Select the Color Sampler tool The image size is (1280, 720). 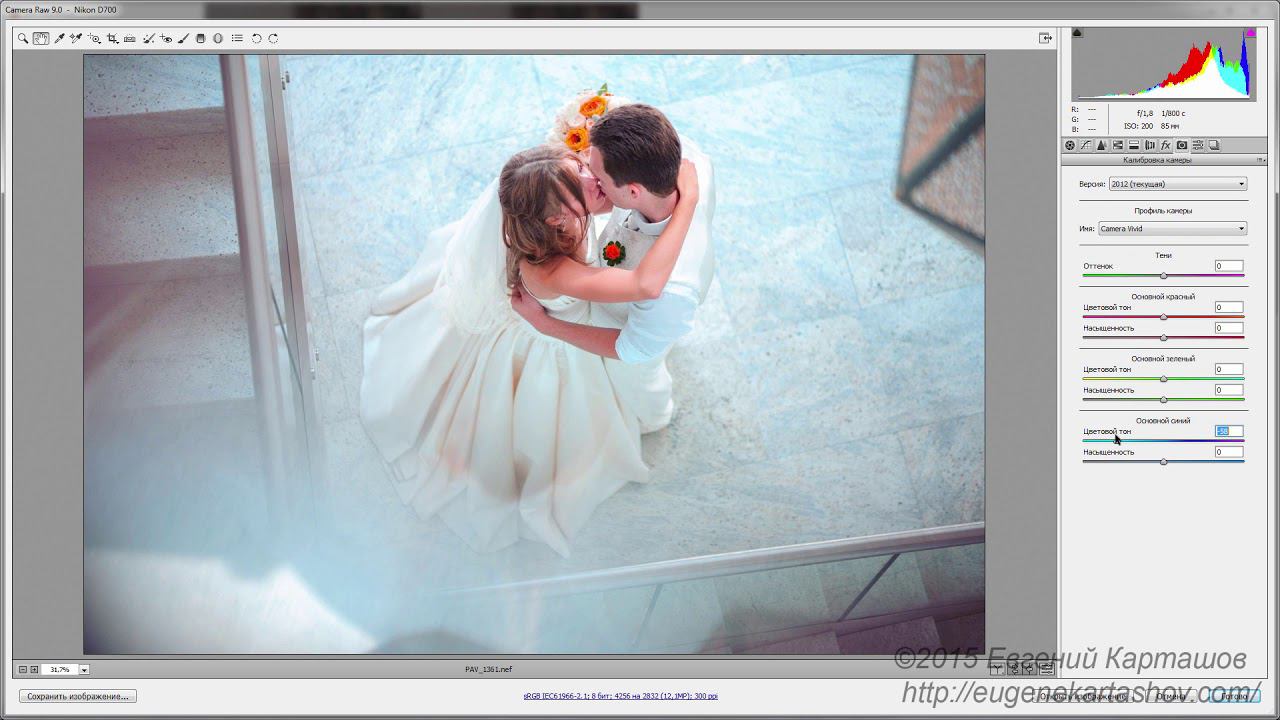click(x=76, y=38)
